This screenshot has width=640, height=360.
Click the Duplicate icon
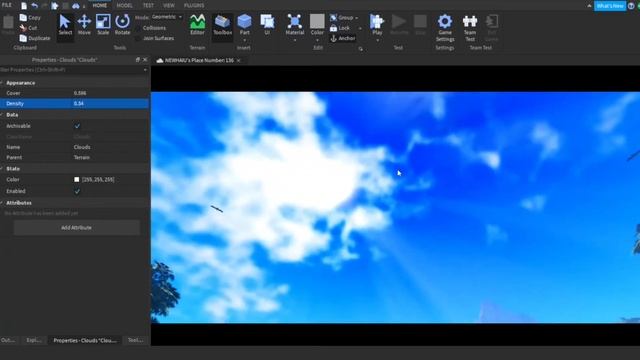coord(23,38)
